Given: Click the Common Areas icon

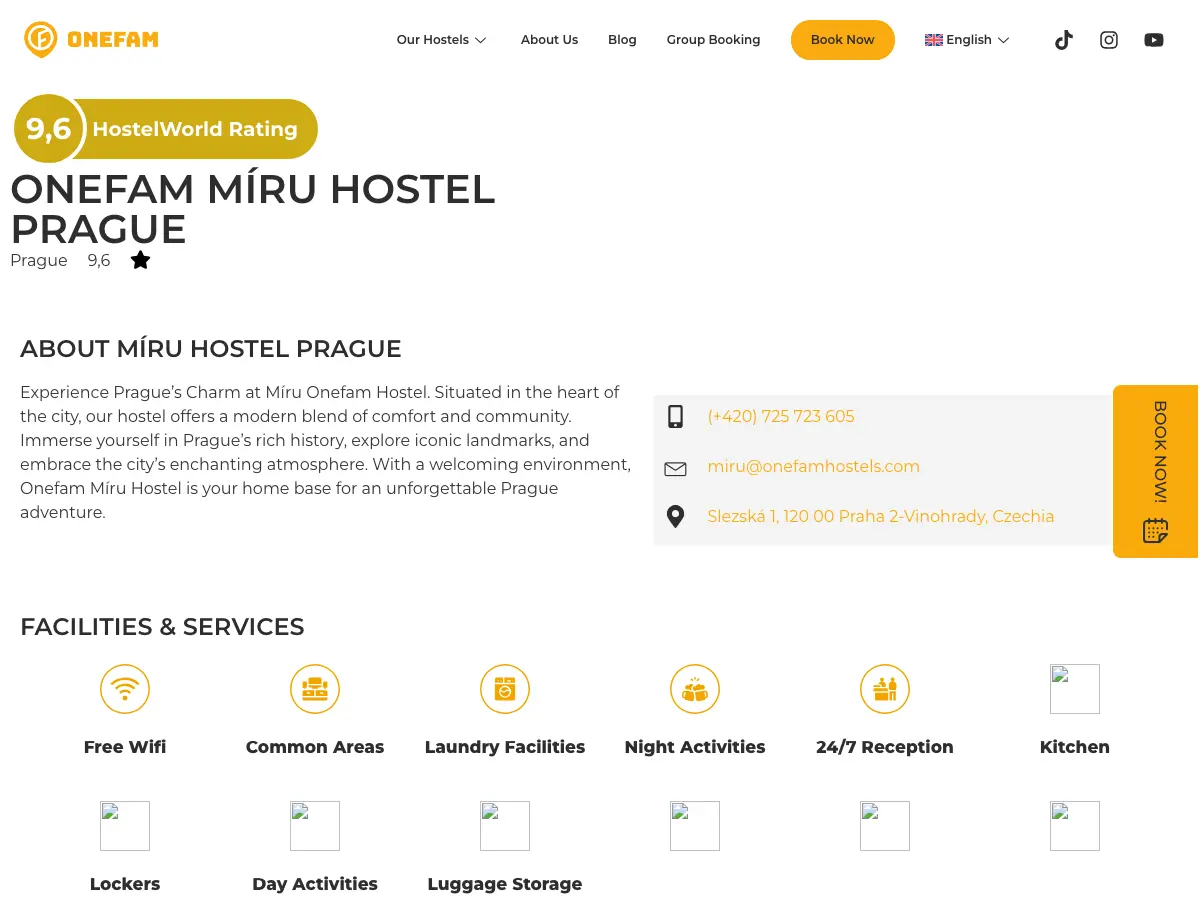Looking at the screenshot, I should [315, 689].
